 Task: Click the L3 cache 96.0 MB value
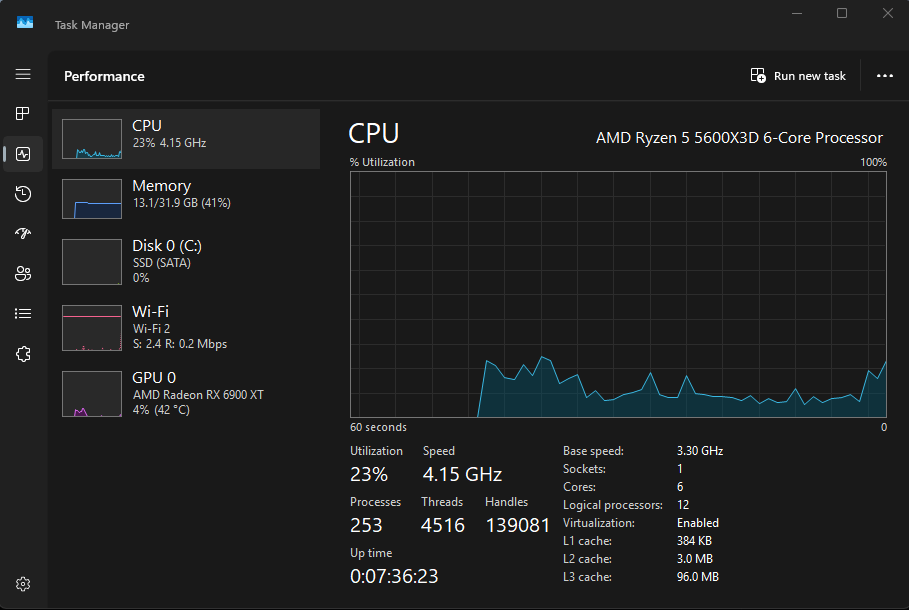point(697,577)
